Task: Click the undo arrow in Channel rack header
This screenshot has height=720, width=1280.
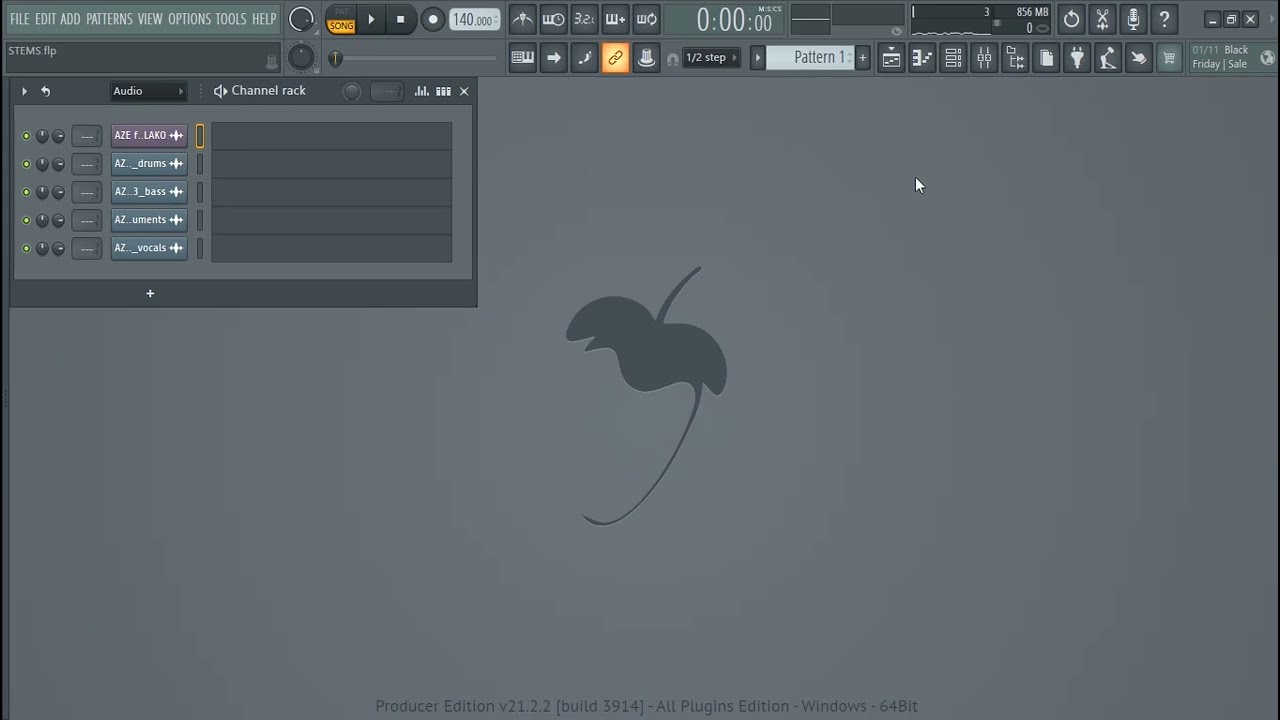Action: click(45, 91)
